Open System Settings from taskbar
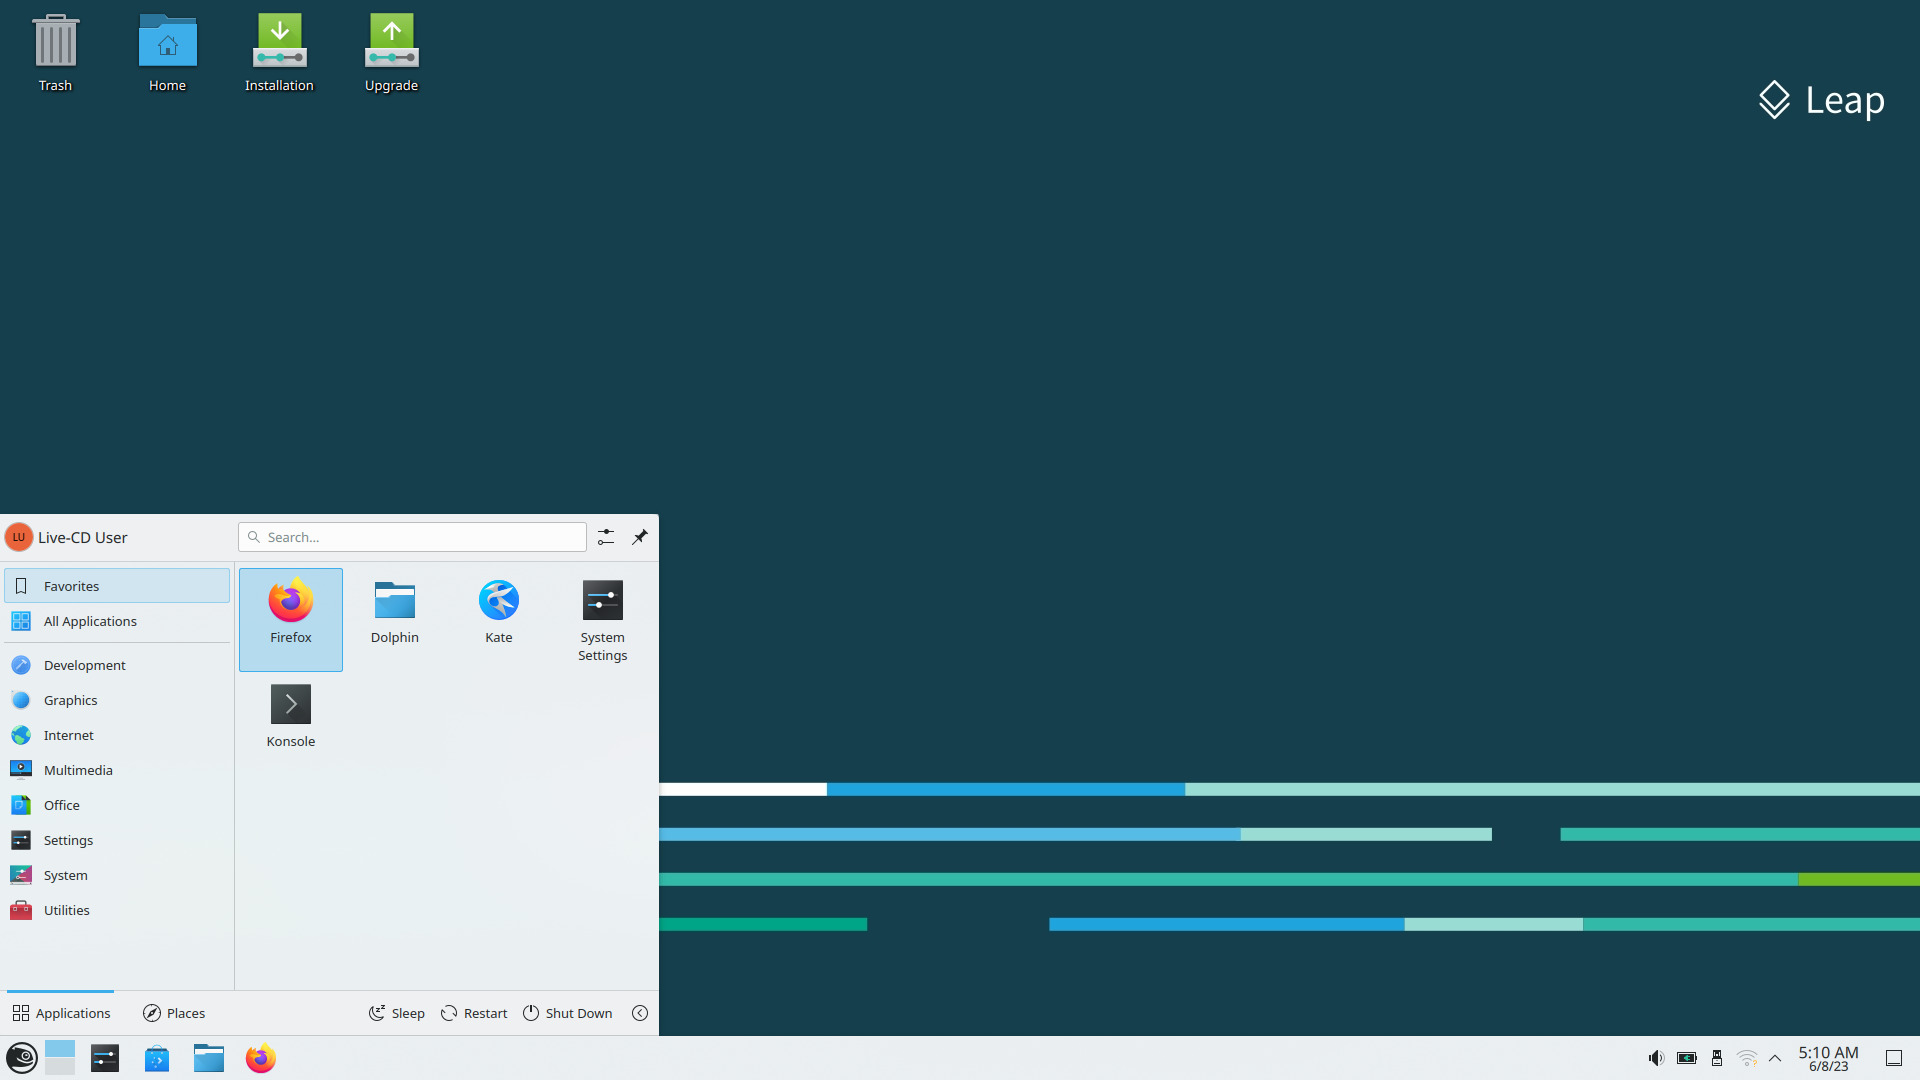Image resolution: width=1920 pixels, height=1080 pixels. [x=105, y=1058]
